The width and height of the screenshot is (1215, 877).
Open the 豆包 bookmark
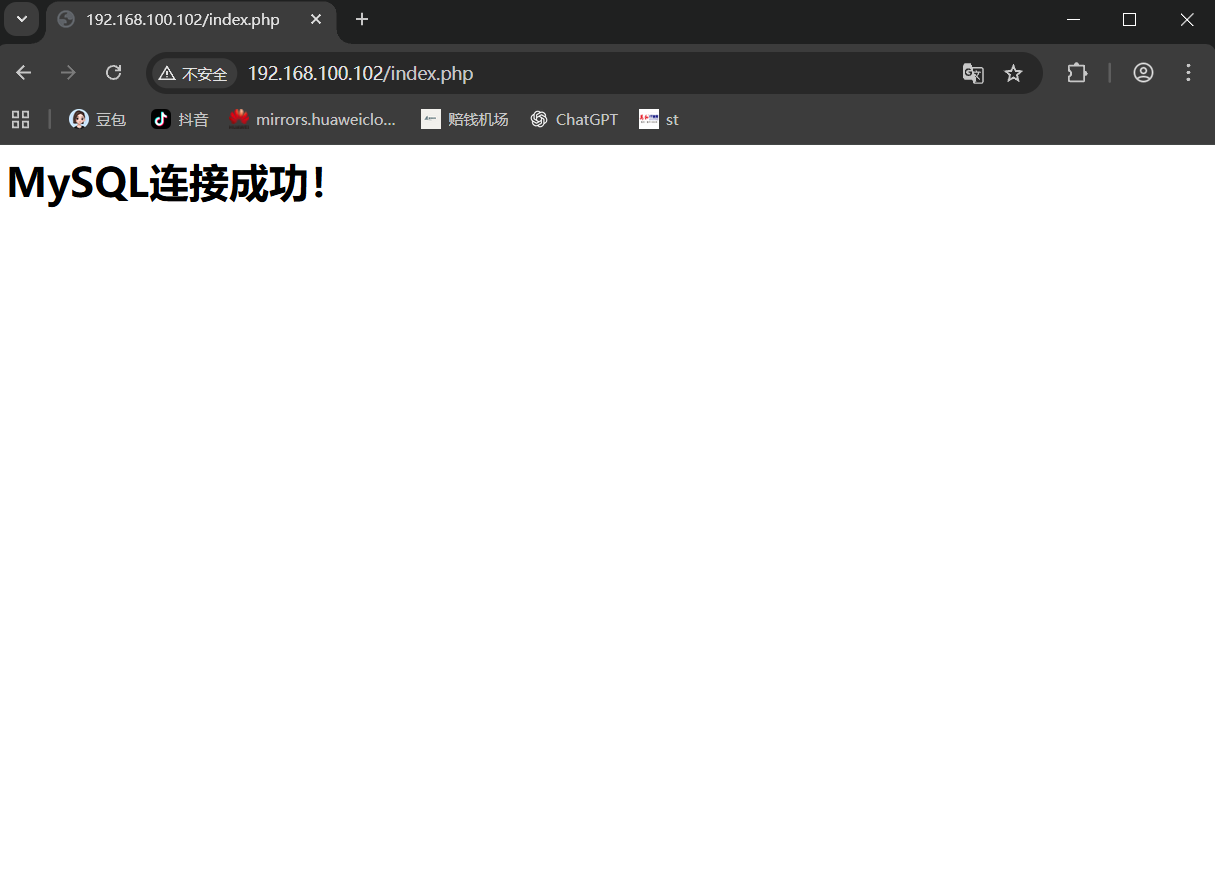(97, 119)
